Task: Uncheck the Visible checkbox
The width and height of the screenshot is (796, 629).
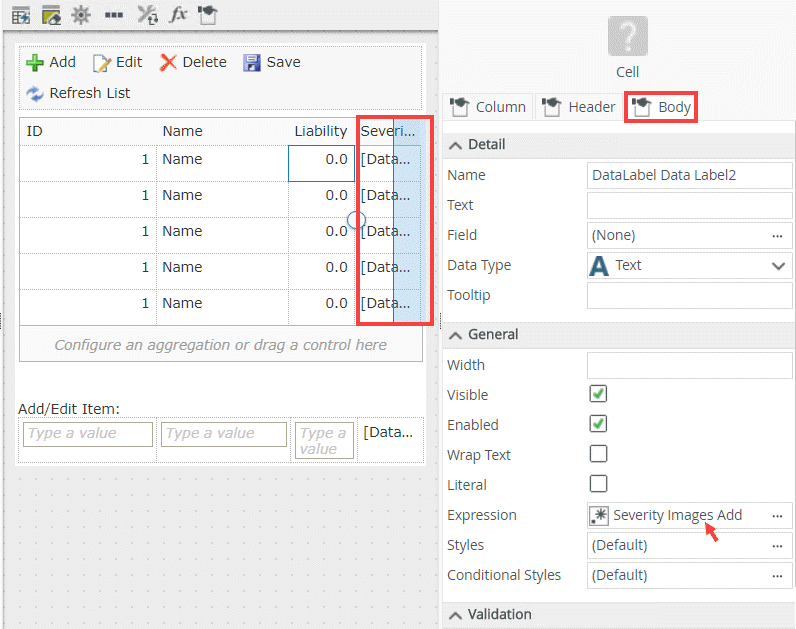Action: [x=598, y=395]
